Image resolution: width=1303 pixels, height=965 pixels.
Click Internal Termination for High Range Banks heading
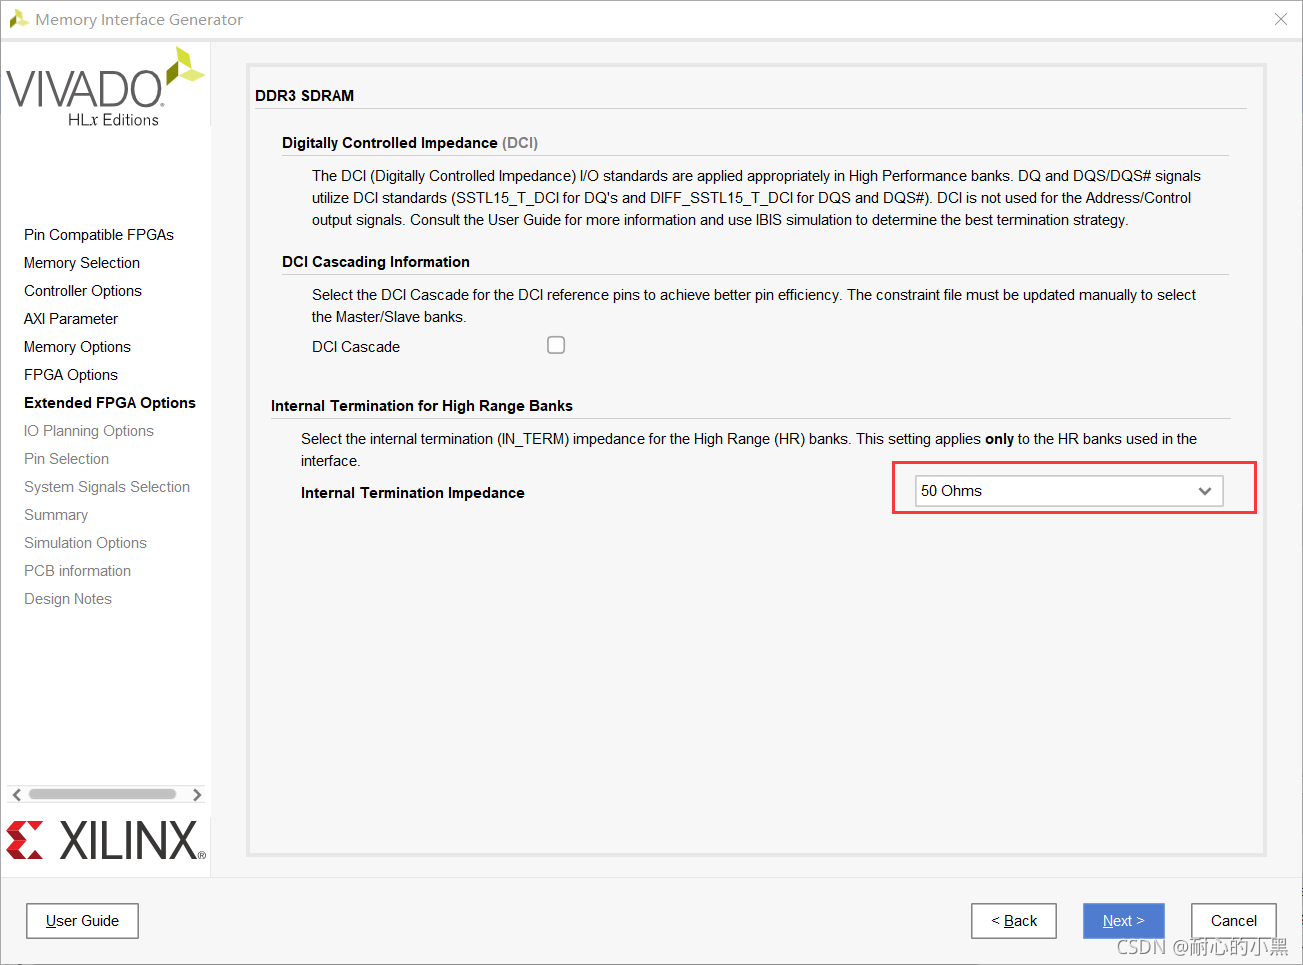pyautogui.click(x=422, y=406)
